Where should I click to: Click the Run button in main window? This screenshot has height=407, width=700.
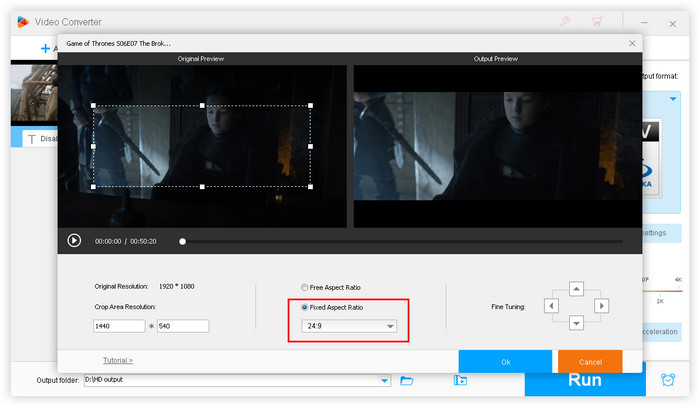pos(585,383)
